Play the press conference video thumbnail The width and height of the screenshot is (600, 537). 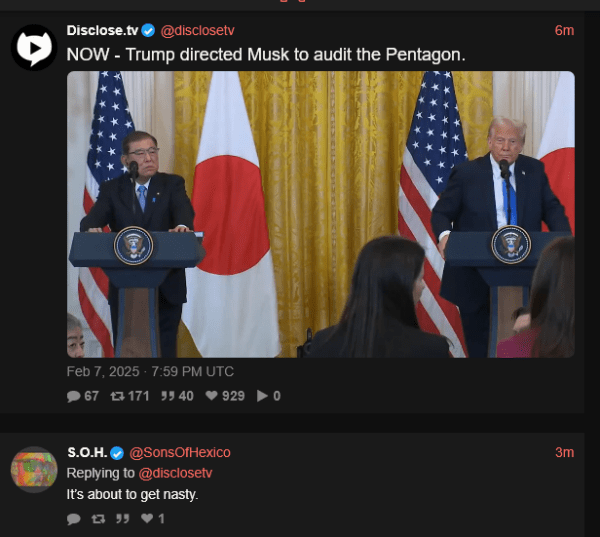[321, 214]
